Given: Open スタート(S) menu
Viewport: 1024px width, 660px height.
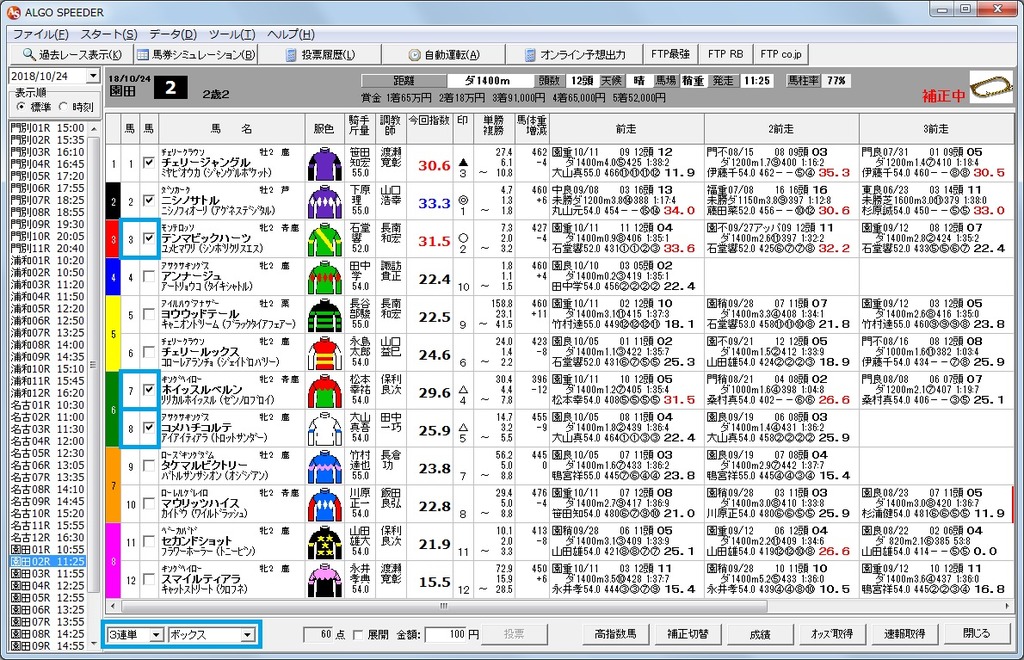Looking at the screenshot, I should [x=108, y=35].
